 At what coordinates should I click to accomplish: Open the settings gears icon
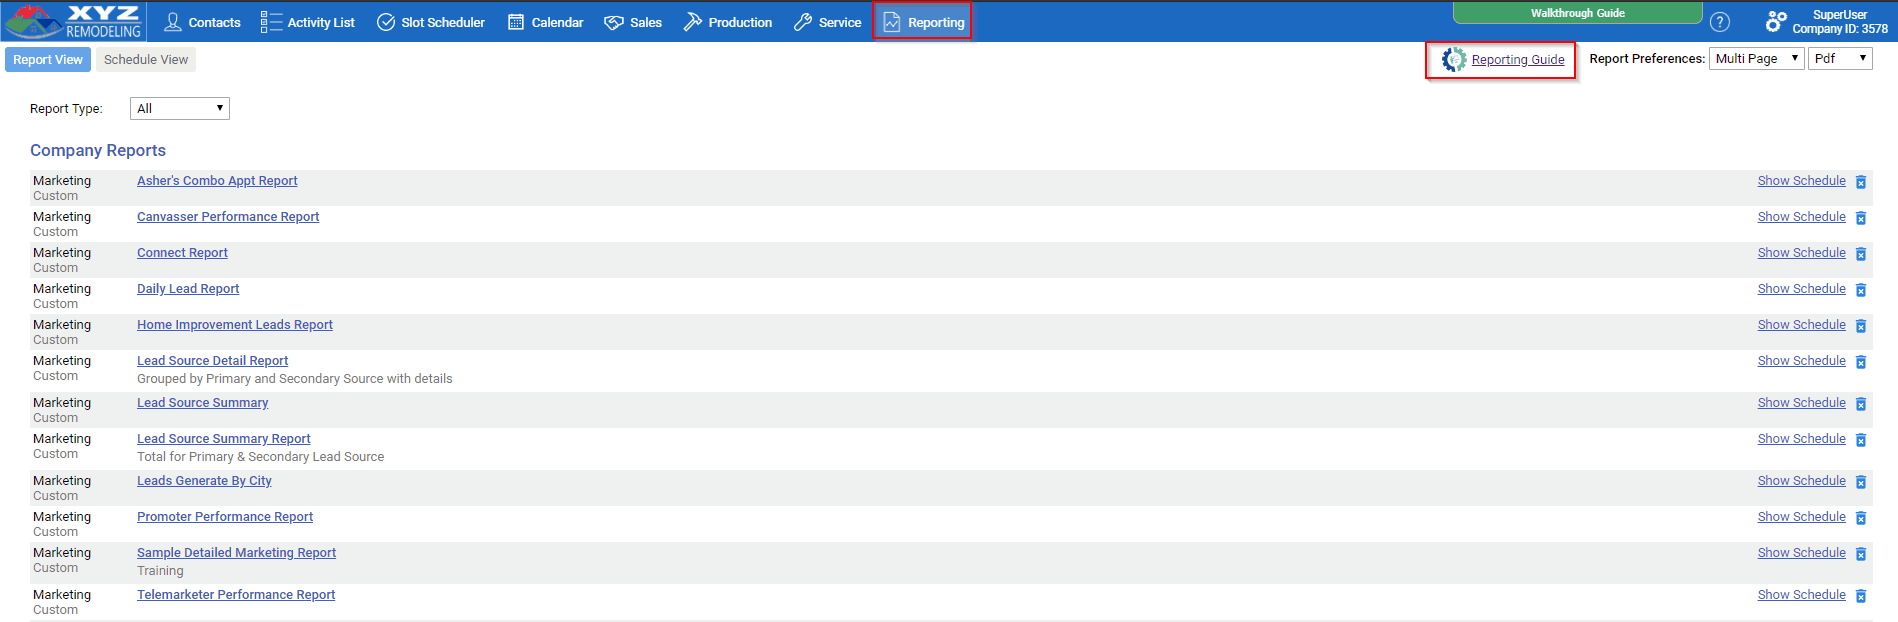click(1776, 21)
